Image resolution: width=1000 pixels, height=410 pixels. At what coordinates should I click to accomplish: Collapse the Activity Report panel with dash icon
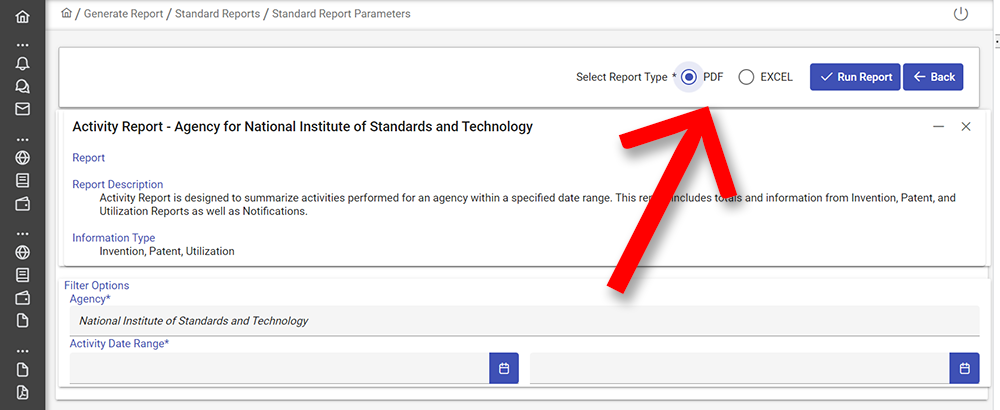(938, 126)
